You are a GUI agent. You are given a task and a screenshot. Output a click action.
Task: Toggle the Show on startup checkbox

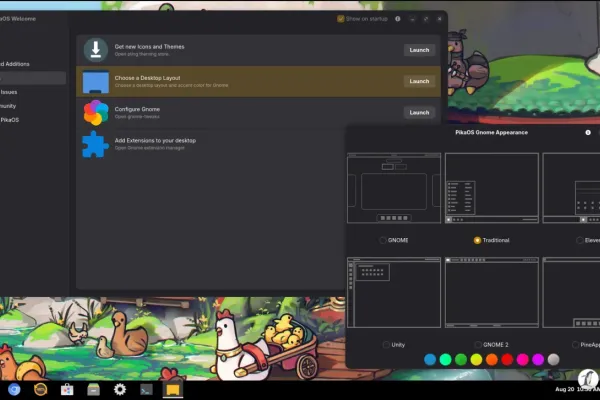coord(341,19)
